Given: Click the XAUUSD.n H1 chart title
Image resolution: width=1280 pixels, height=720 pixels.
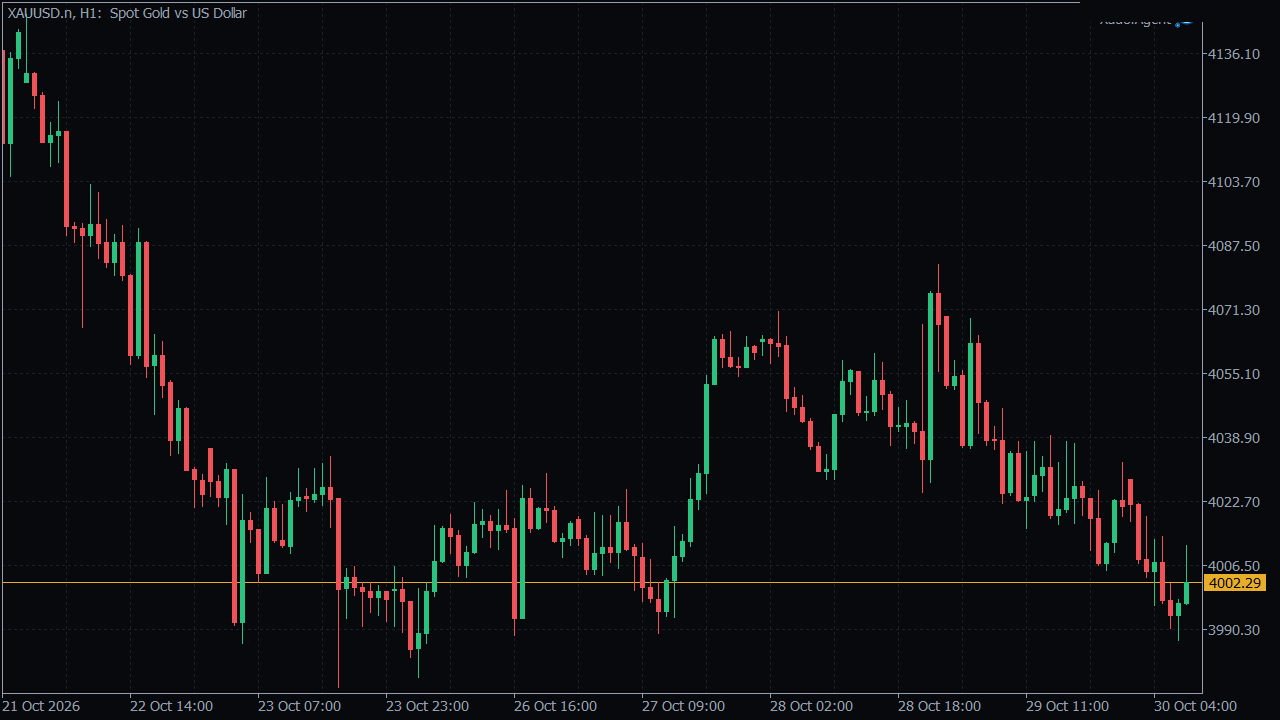Looking at the screenshot, I should click(x=127, y=13).
